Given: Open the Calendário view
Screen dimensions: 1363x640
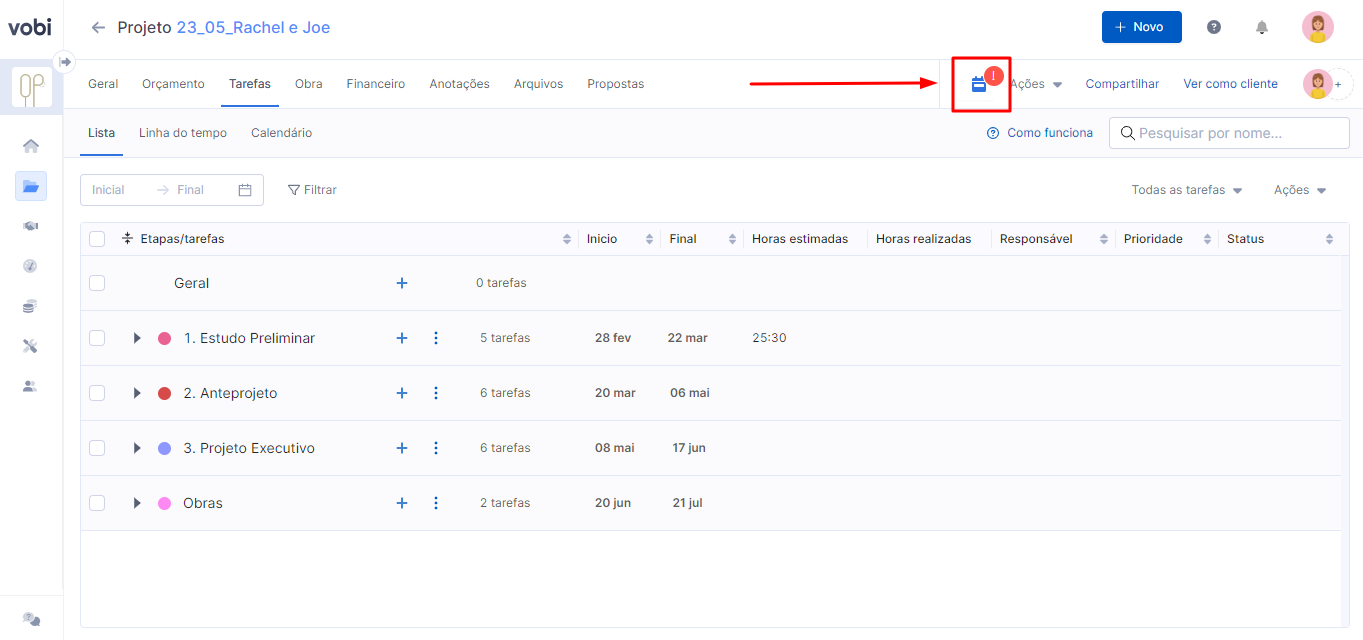Looking at the screenshot, I should (282, 133).
